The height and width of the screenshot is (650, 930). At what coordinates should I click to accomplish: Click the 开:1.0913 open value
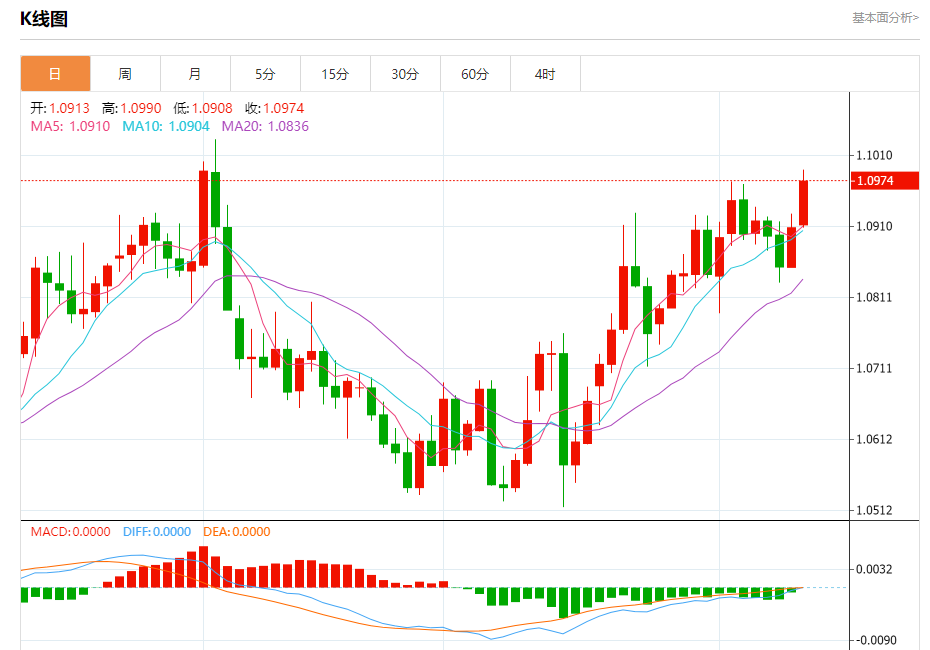60,108
